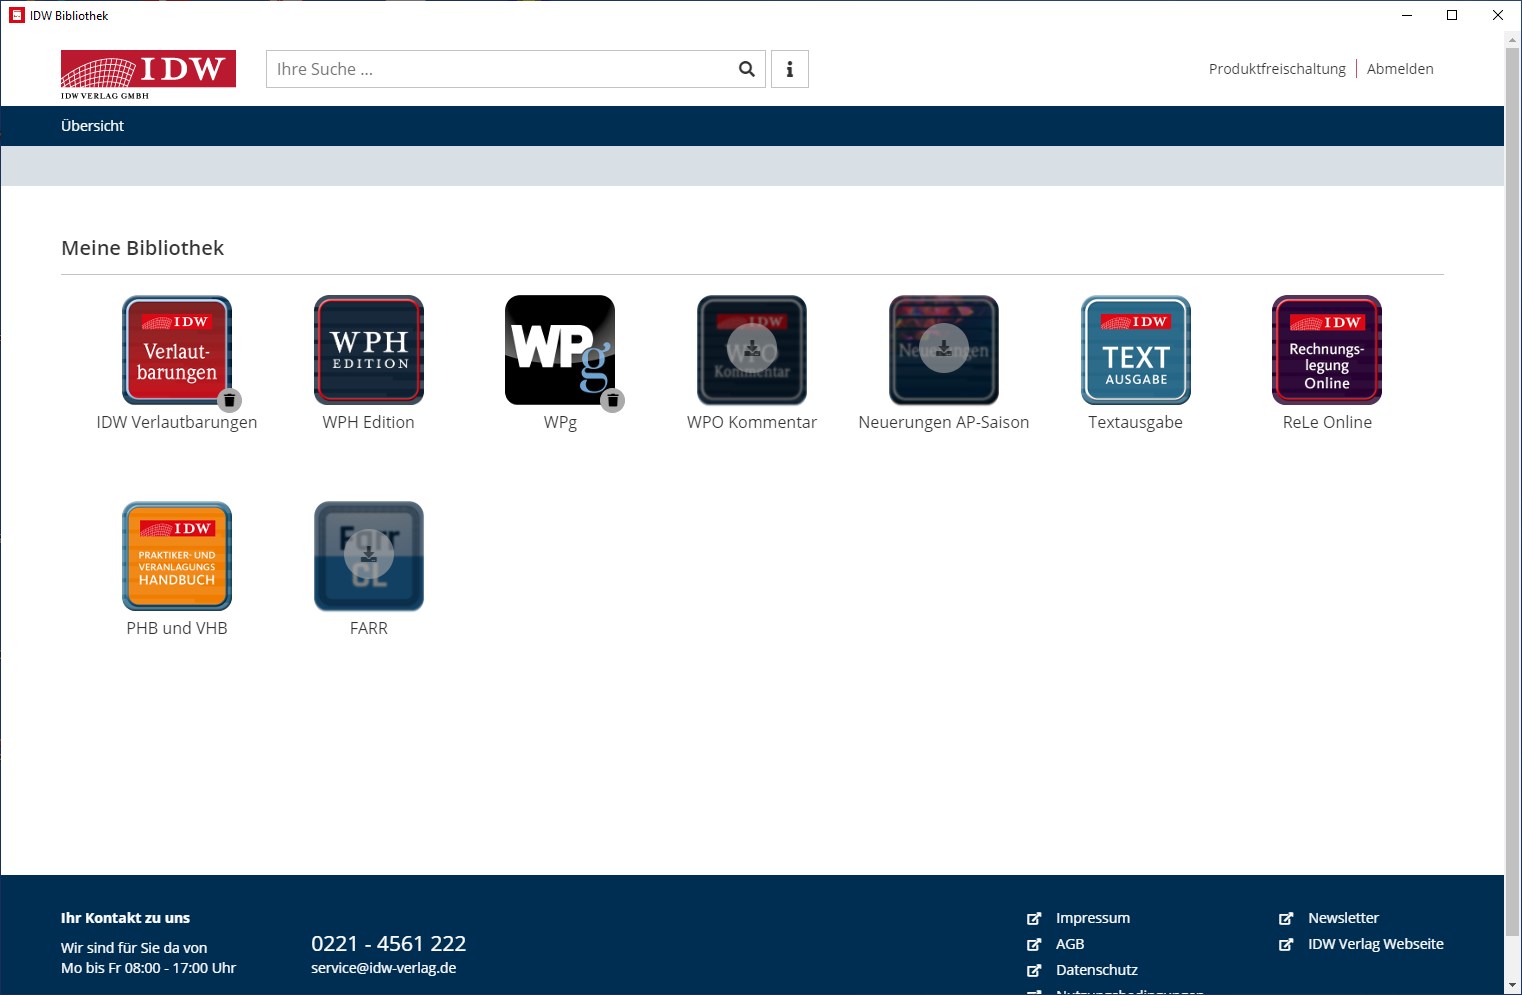Open the WPH Edition tile

pos(369,350)
